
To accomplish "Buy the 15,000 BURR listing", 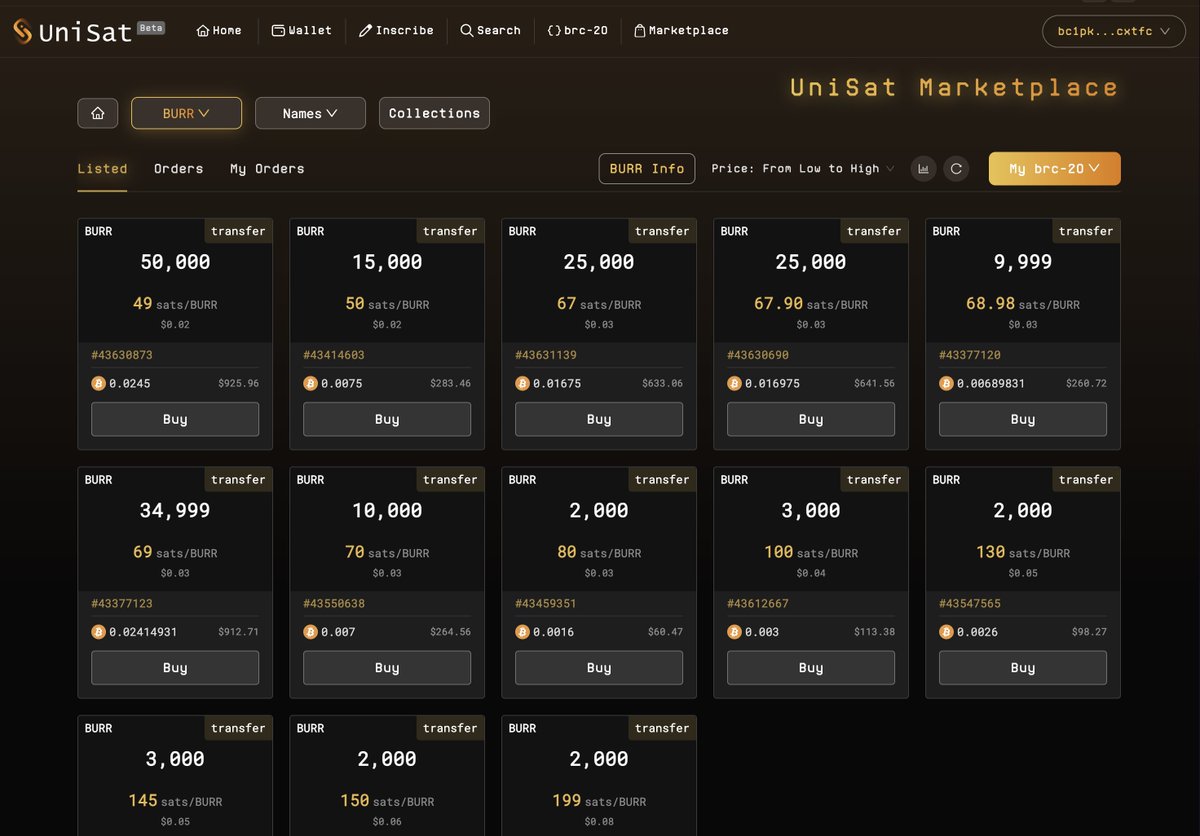I will 387,419.
